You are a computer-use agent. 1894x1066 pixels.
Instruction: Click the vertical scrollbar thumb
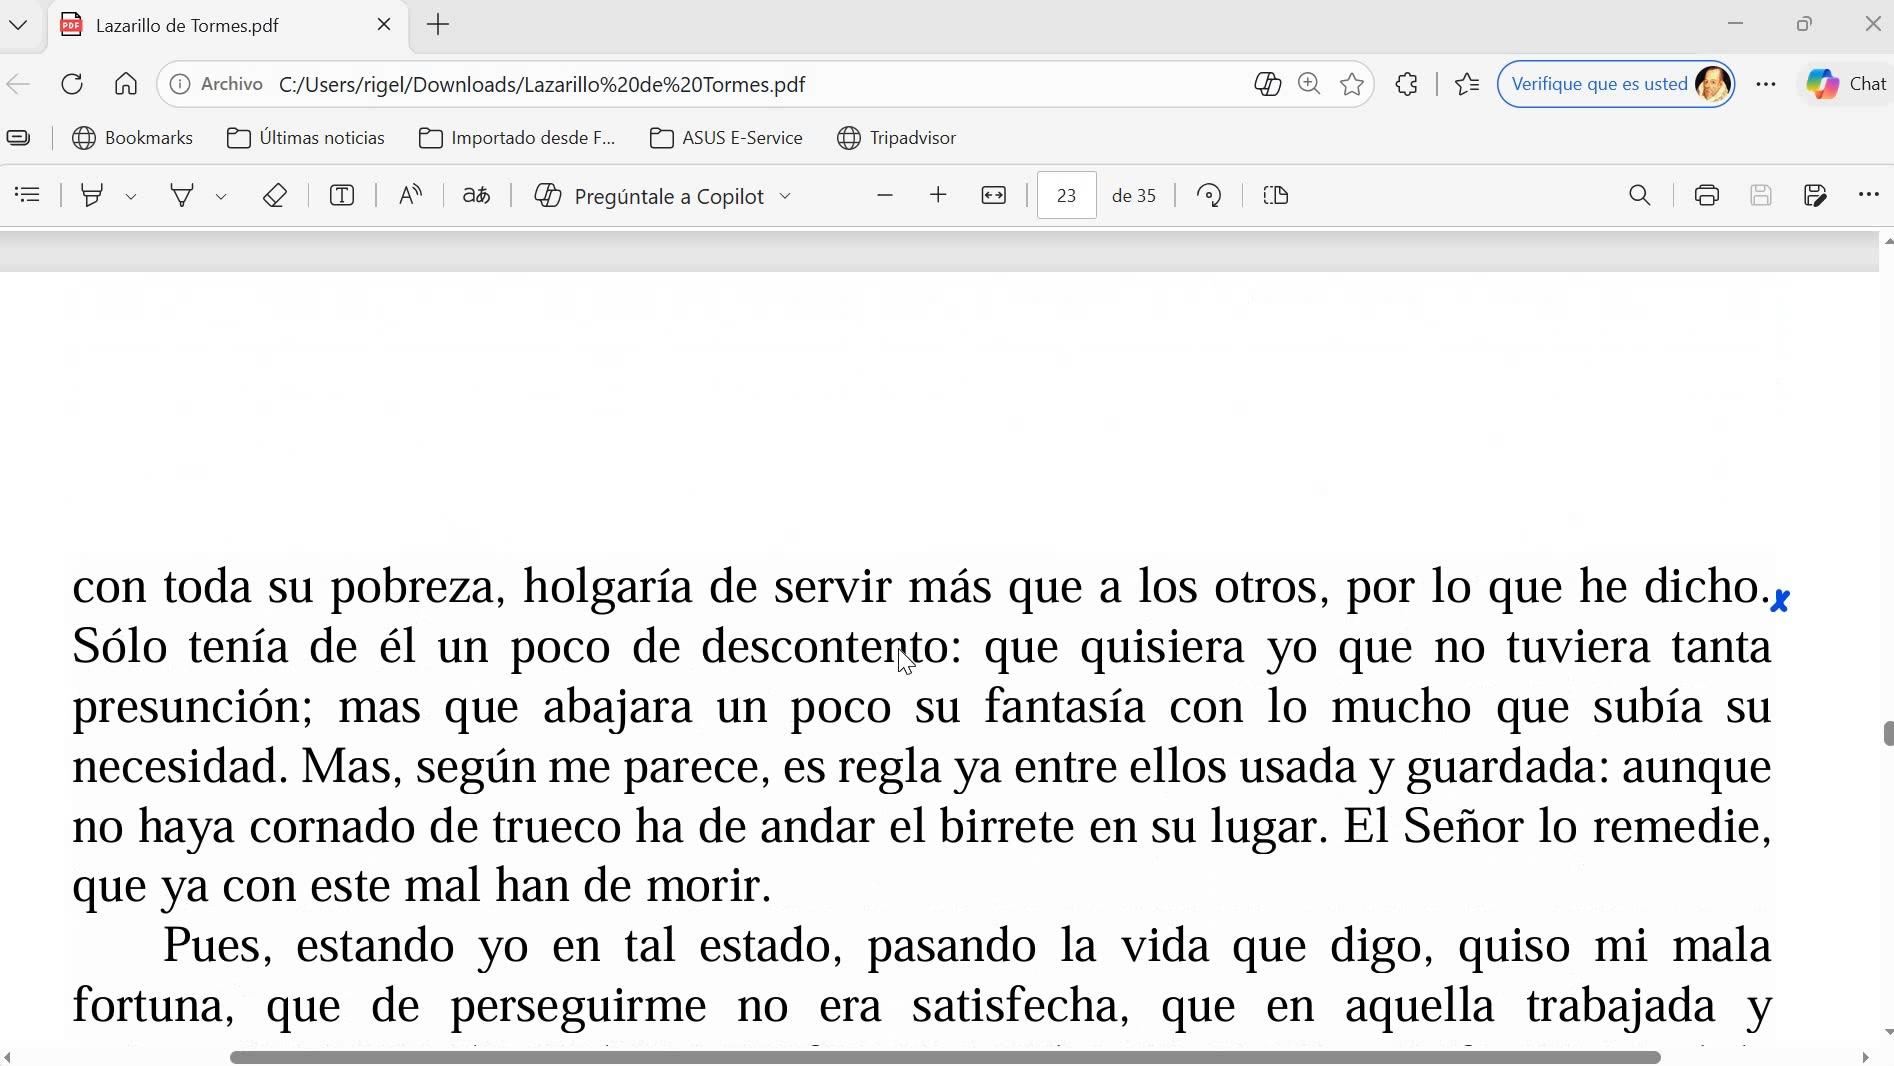(1887, 733)
